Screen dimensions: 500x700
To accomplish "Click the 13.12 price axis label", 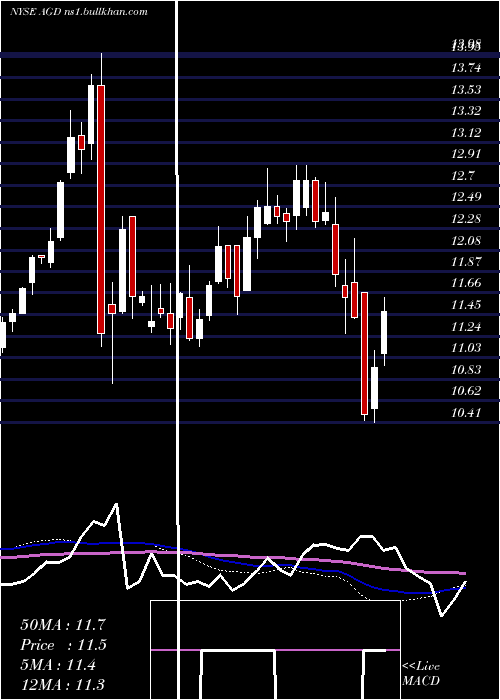I will 466,133.
